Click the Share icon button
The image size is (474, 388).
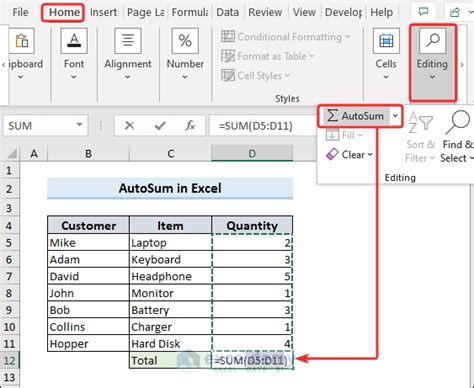[x=455, y=12]
